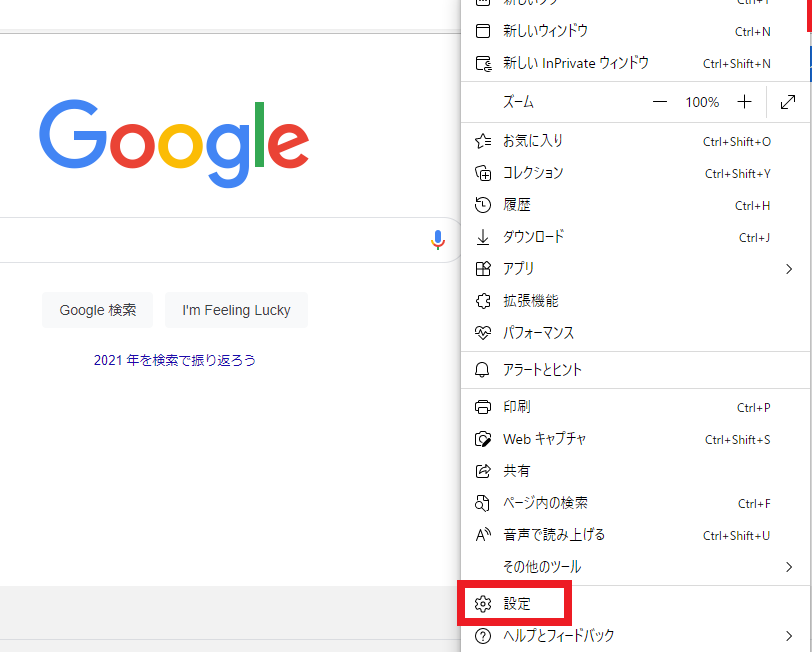Select ページ内の検索 menu item
This screenshot has height=652, width=812.
point(635,503)
